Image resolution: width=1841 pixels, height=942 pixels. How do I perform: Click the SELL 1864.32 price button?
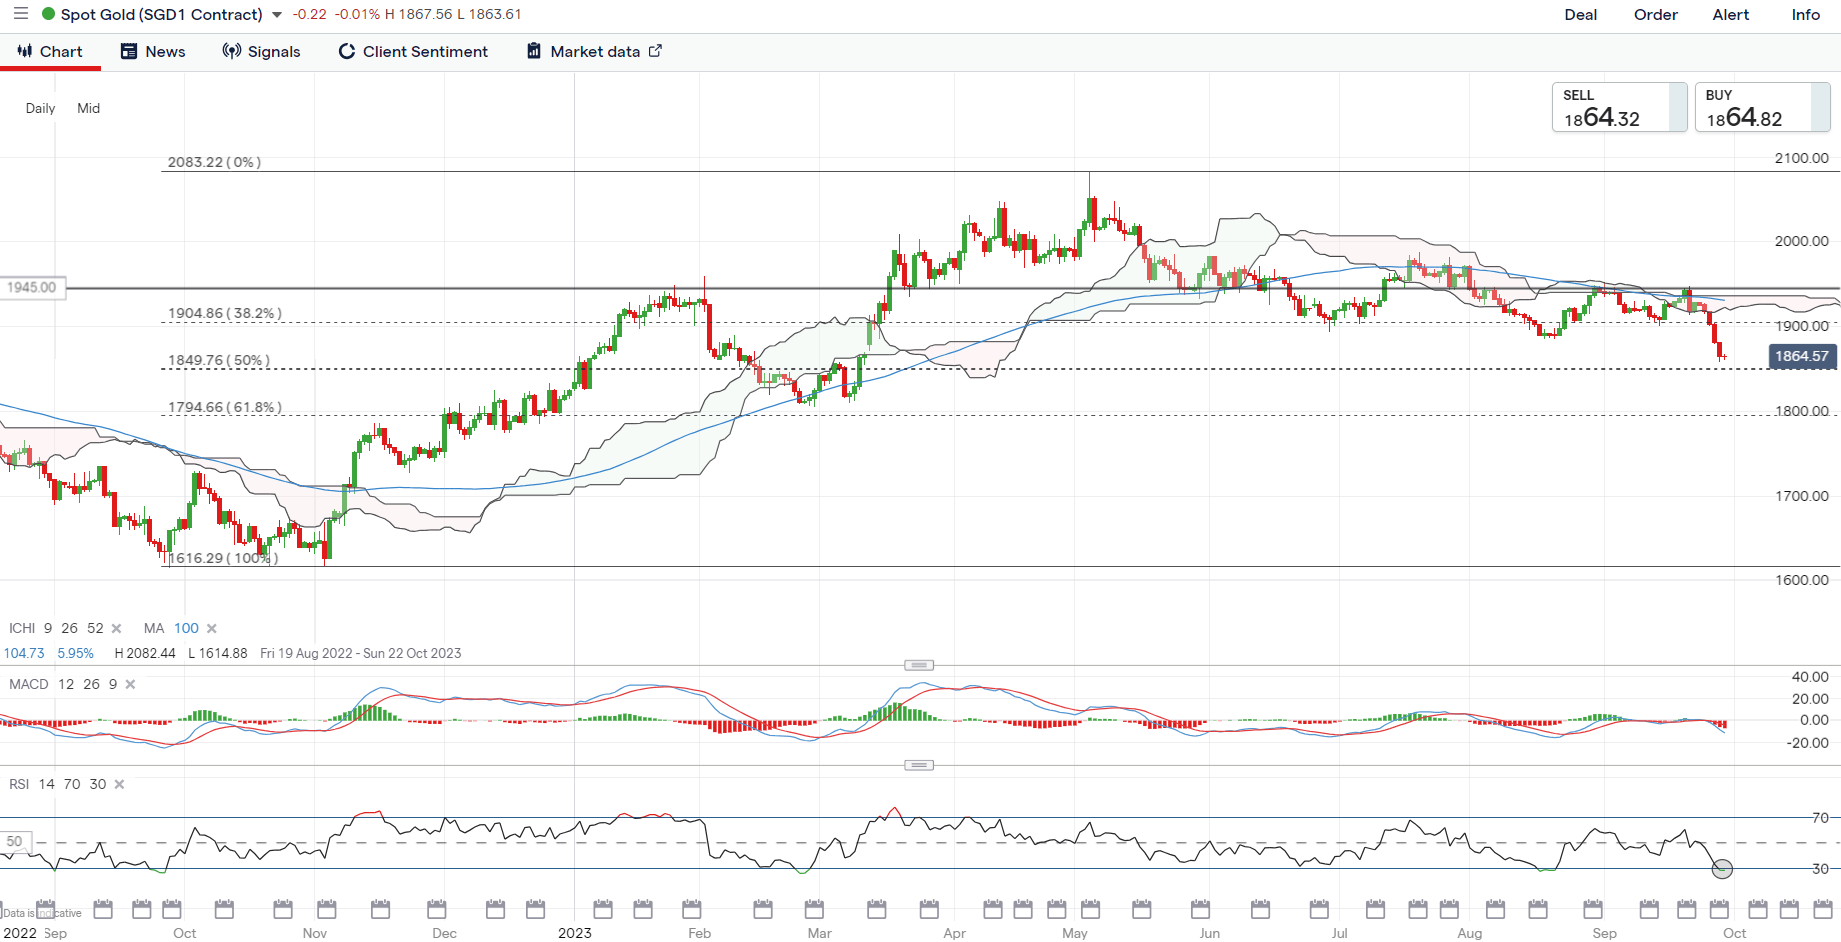click(x=1619, y=107)
